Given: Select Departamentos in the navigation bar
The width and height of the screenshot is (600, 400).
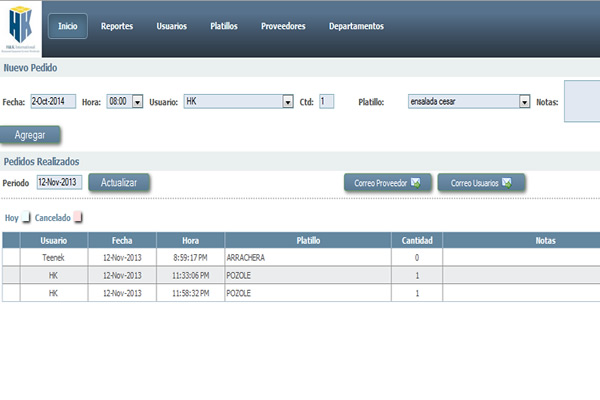Looking at the screenshot, I should (356, 26).
